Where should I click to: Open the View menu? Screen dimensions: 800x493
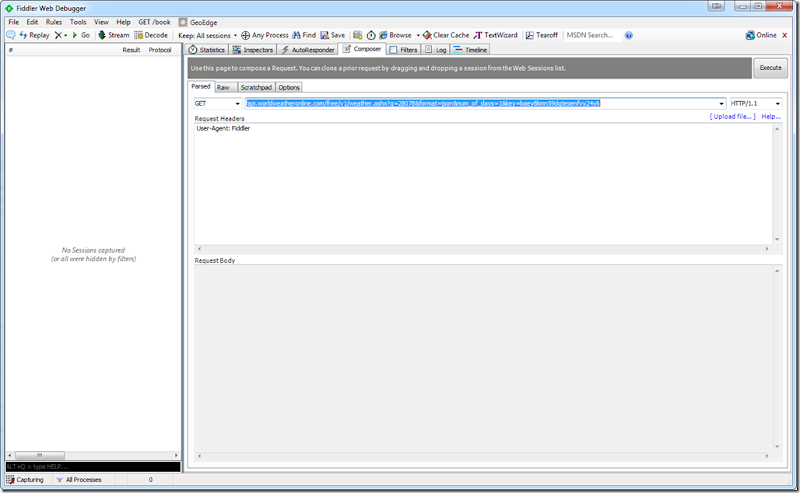coord(101,22)
